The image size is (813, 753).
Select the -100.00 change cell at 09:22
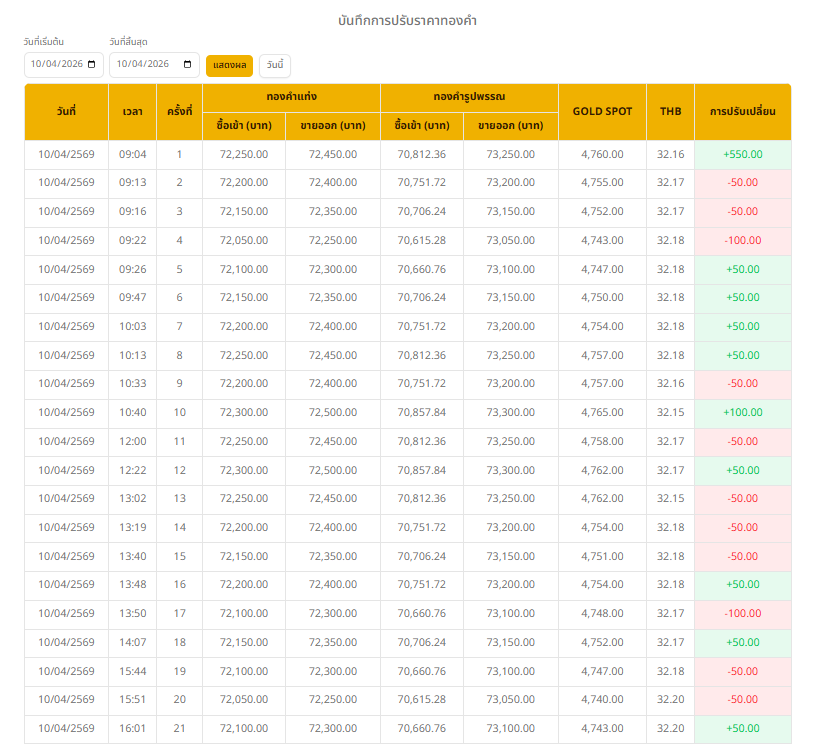click(742, 241)
